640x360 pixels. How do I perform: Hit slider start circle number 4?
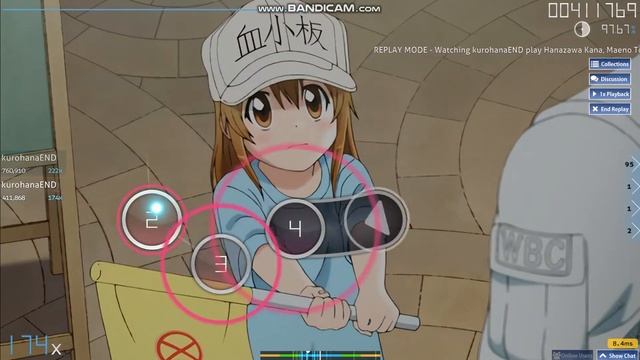coord(296,228)
